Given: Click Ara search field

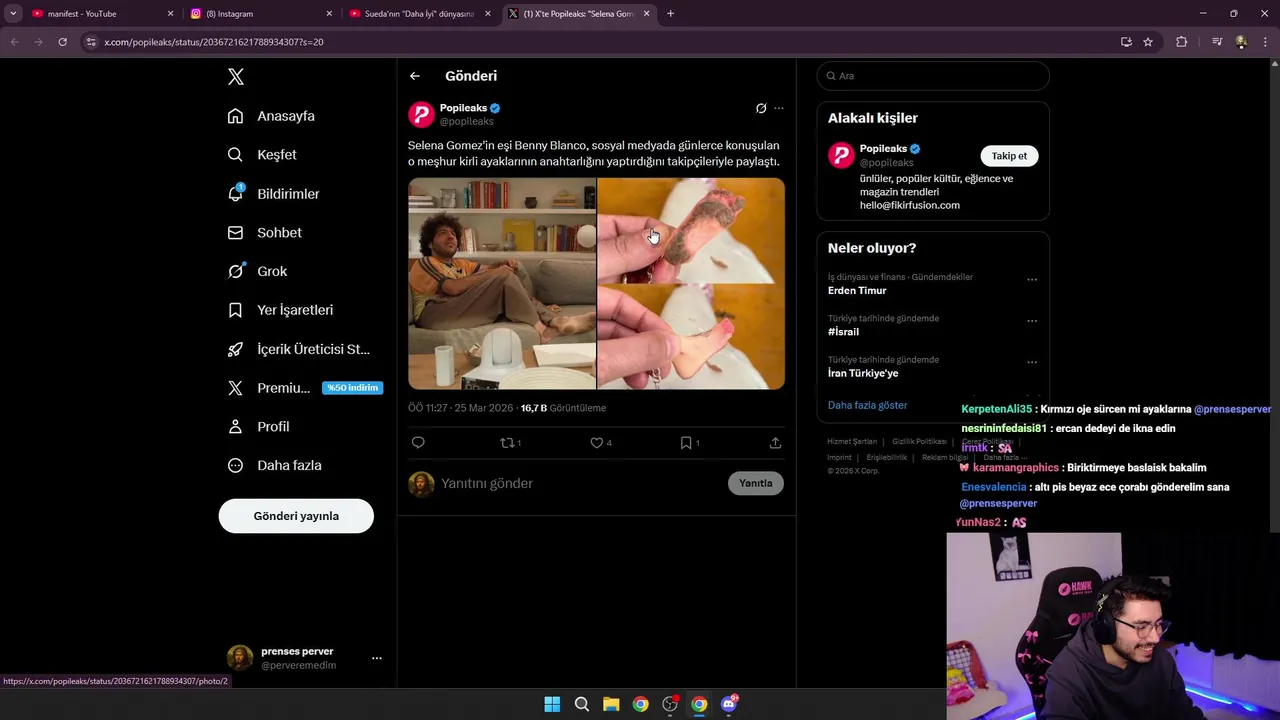Looking at the screenshot, I should 933,76.
